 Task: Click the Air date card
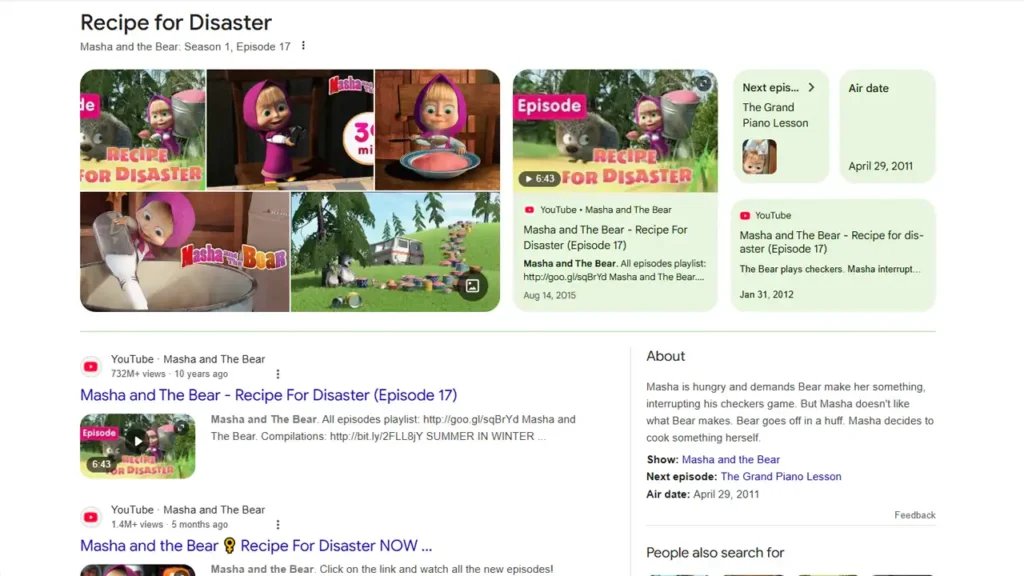pyautogui.click(x=887, y=127)
